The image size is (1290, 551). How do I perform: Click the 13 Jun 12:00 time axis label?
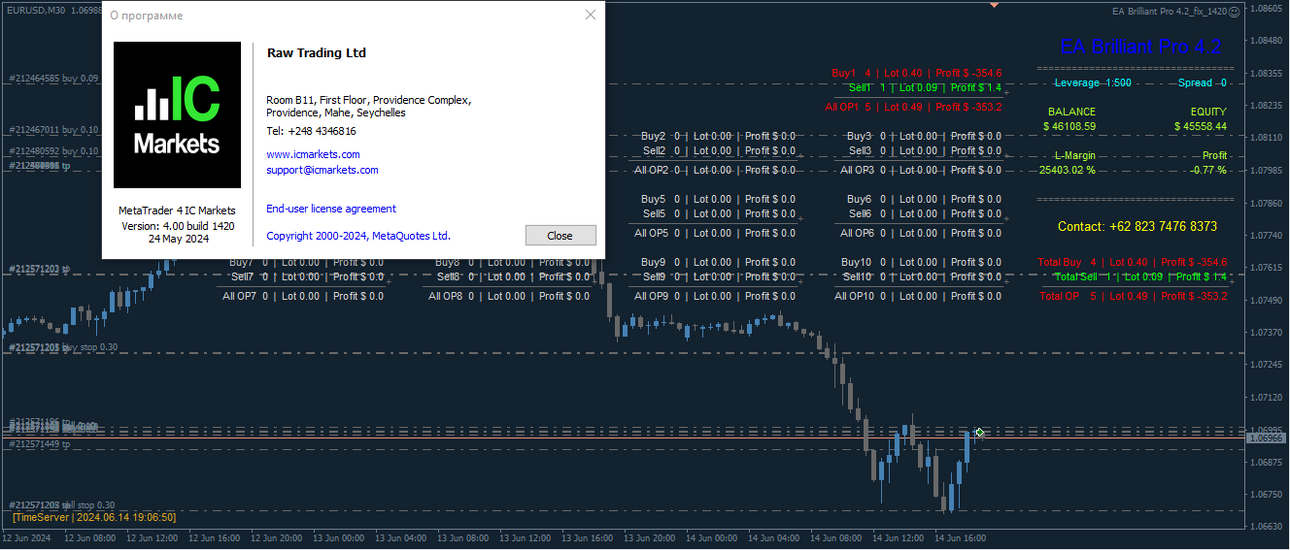tap(527, 538)
